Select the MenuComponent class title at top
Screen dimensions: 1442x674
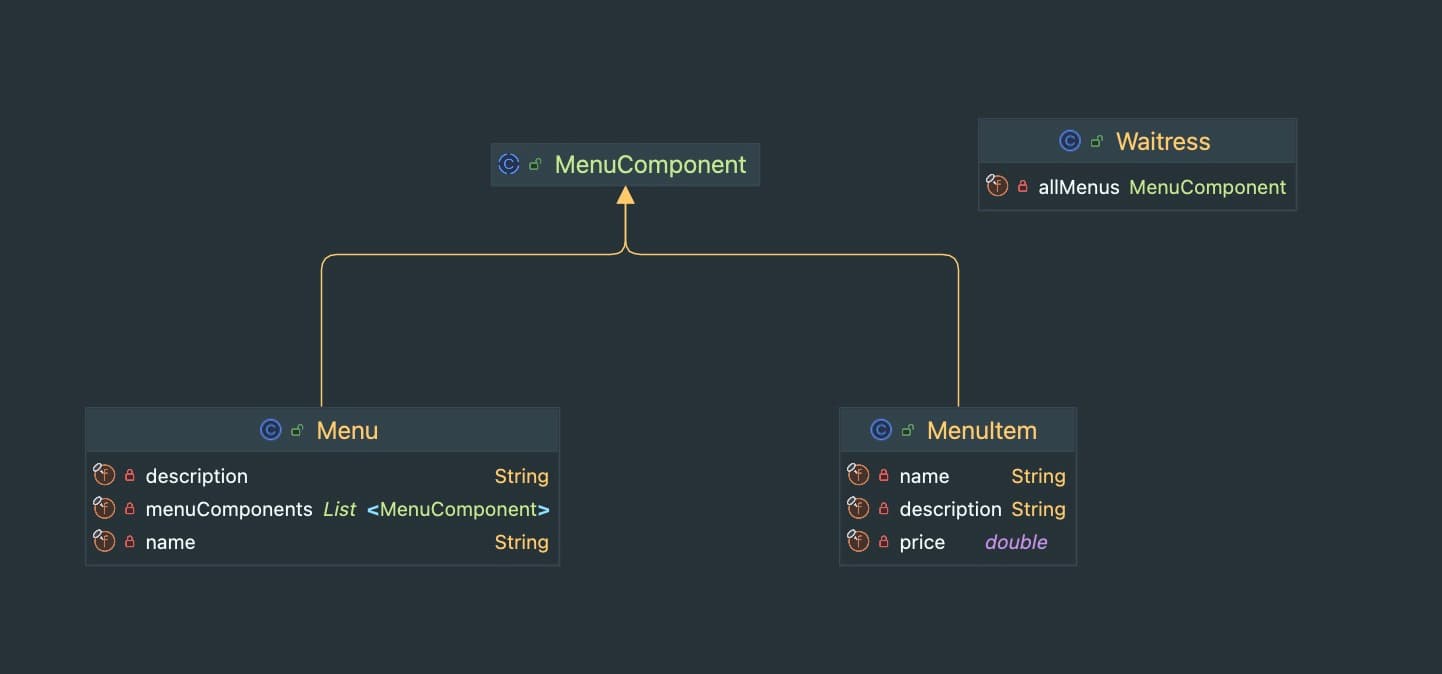click(650, 164)
